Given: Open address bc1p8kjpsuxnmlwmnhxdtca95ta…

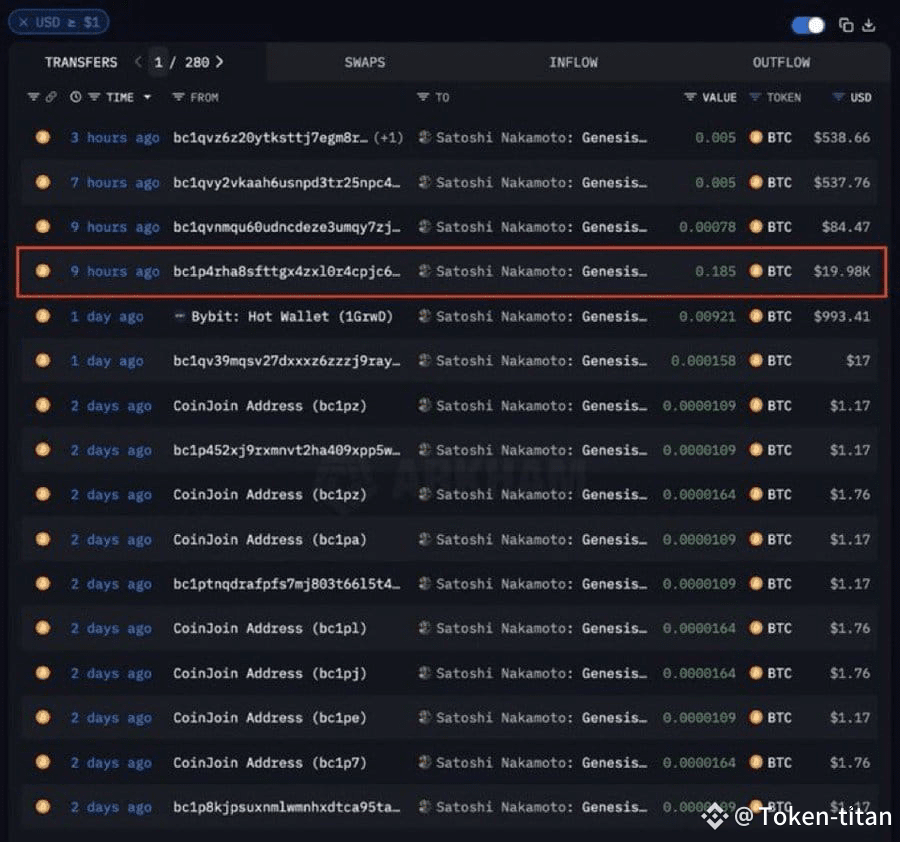Looking at the screenshot, I should (286, 808).
